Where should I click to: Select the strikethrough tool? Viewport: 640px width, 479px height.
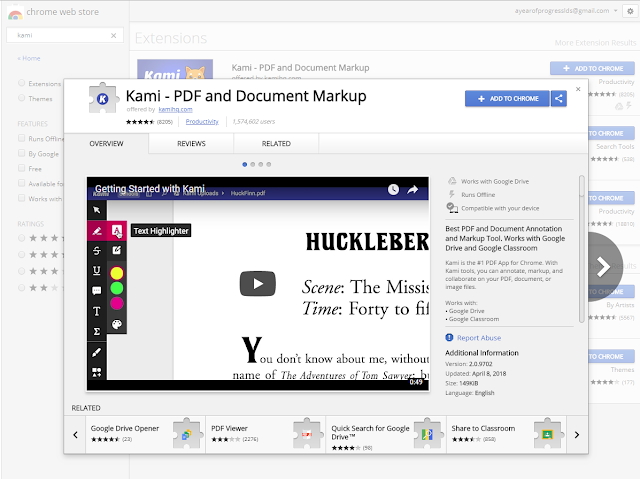(97, 251)
